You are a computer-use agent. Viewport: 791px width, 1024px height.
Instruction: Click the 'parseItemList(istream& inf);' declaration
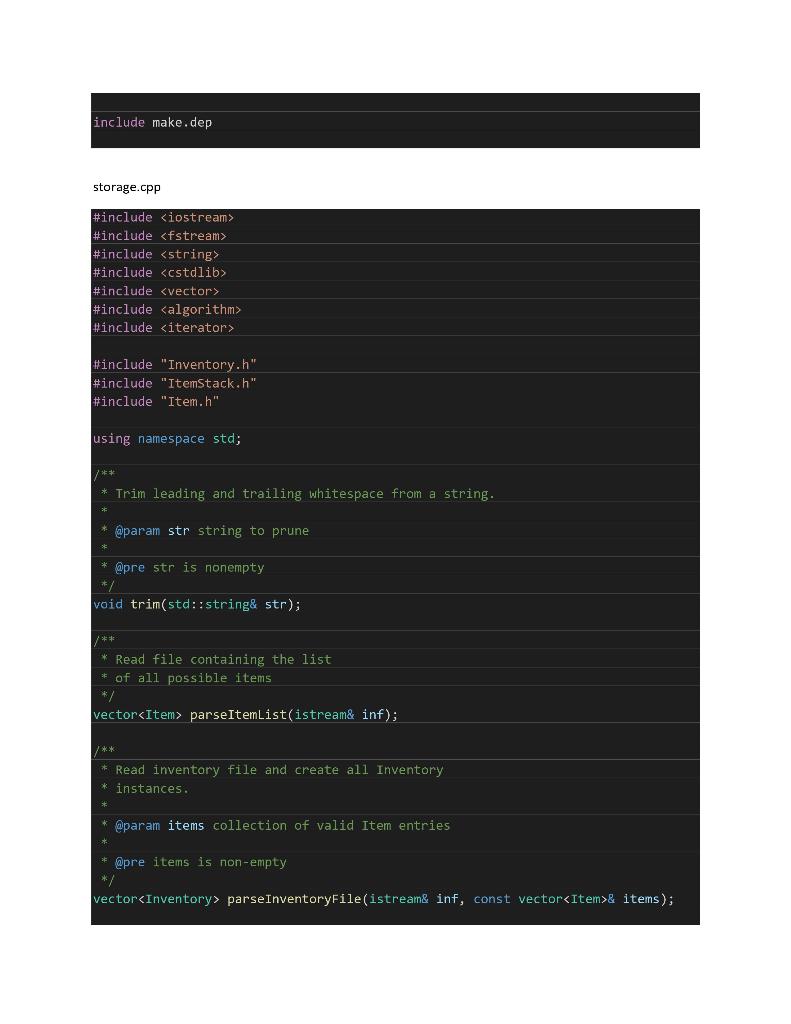246,714
